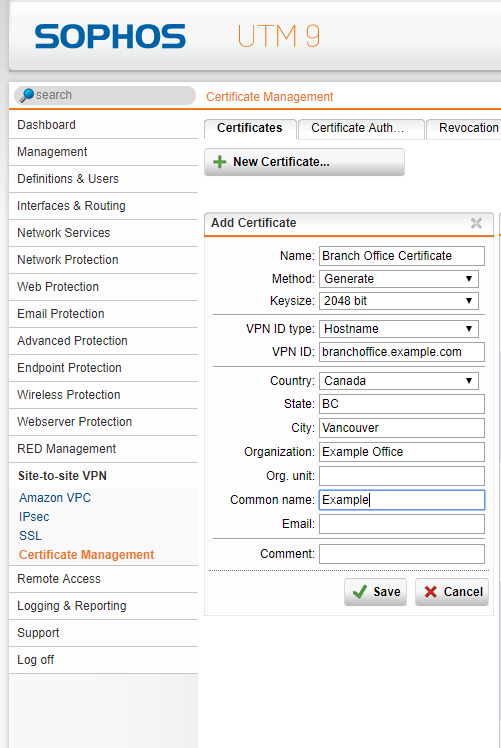Open the Support menu
The width and height of the screenshot is (501, 748).
(103, 633)
